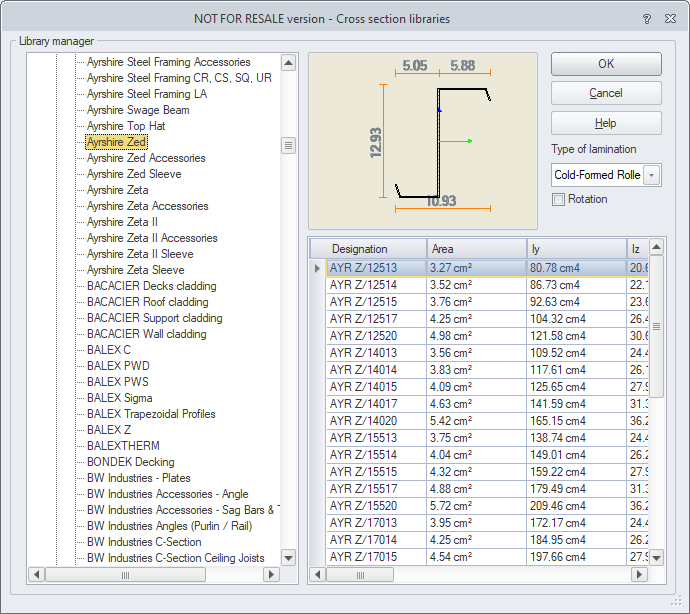Screen dimensions: 690x614
Task: Click the Z cross-section preview image
Action: [x=423, y=141]
